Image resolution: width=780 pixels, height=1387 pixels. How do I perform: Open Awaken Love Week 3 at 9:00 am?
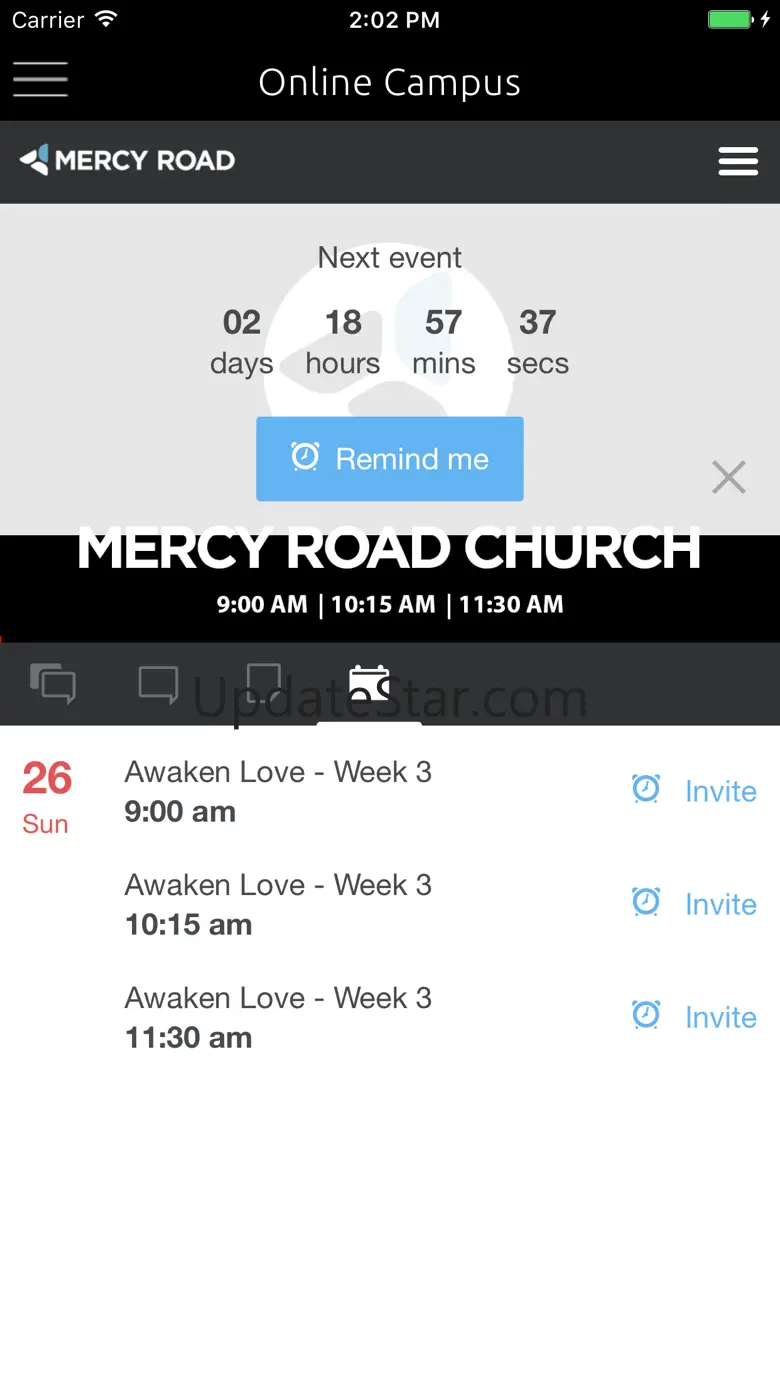[x=278, y=790]
